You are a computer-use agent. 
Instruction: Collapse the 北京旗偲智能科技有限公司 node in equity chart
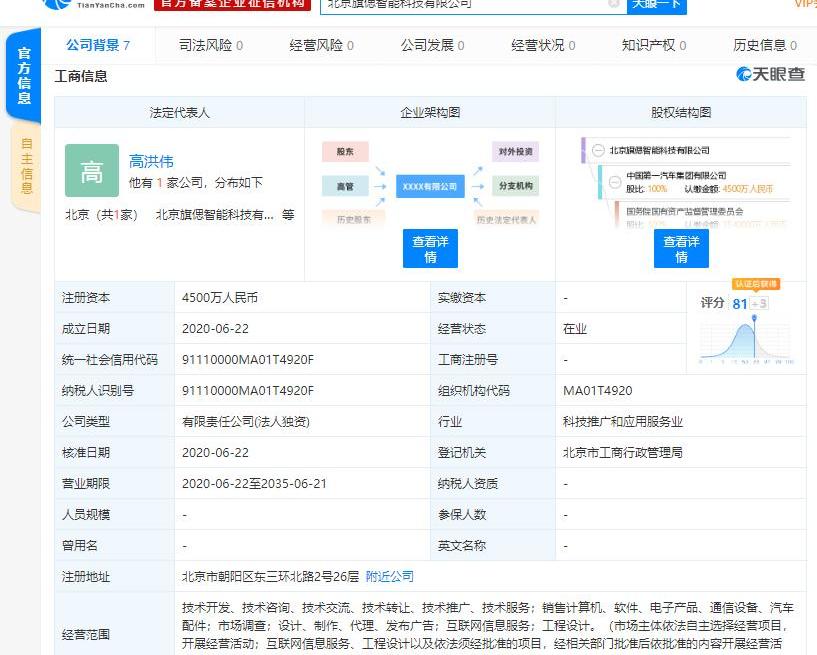tap(598, 150)
